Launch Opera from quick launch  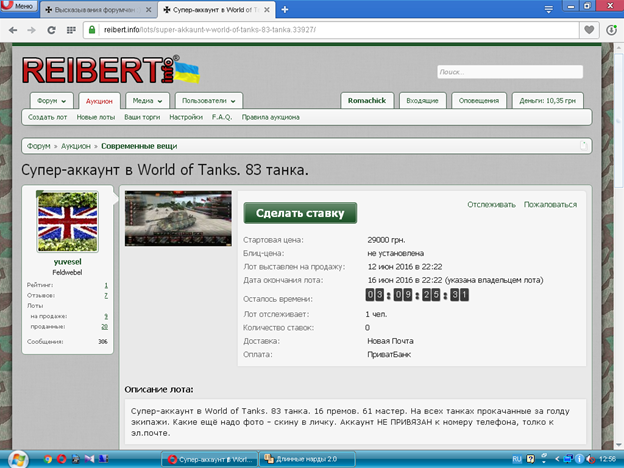click(61, 459)
